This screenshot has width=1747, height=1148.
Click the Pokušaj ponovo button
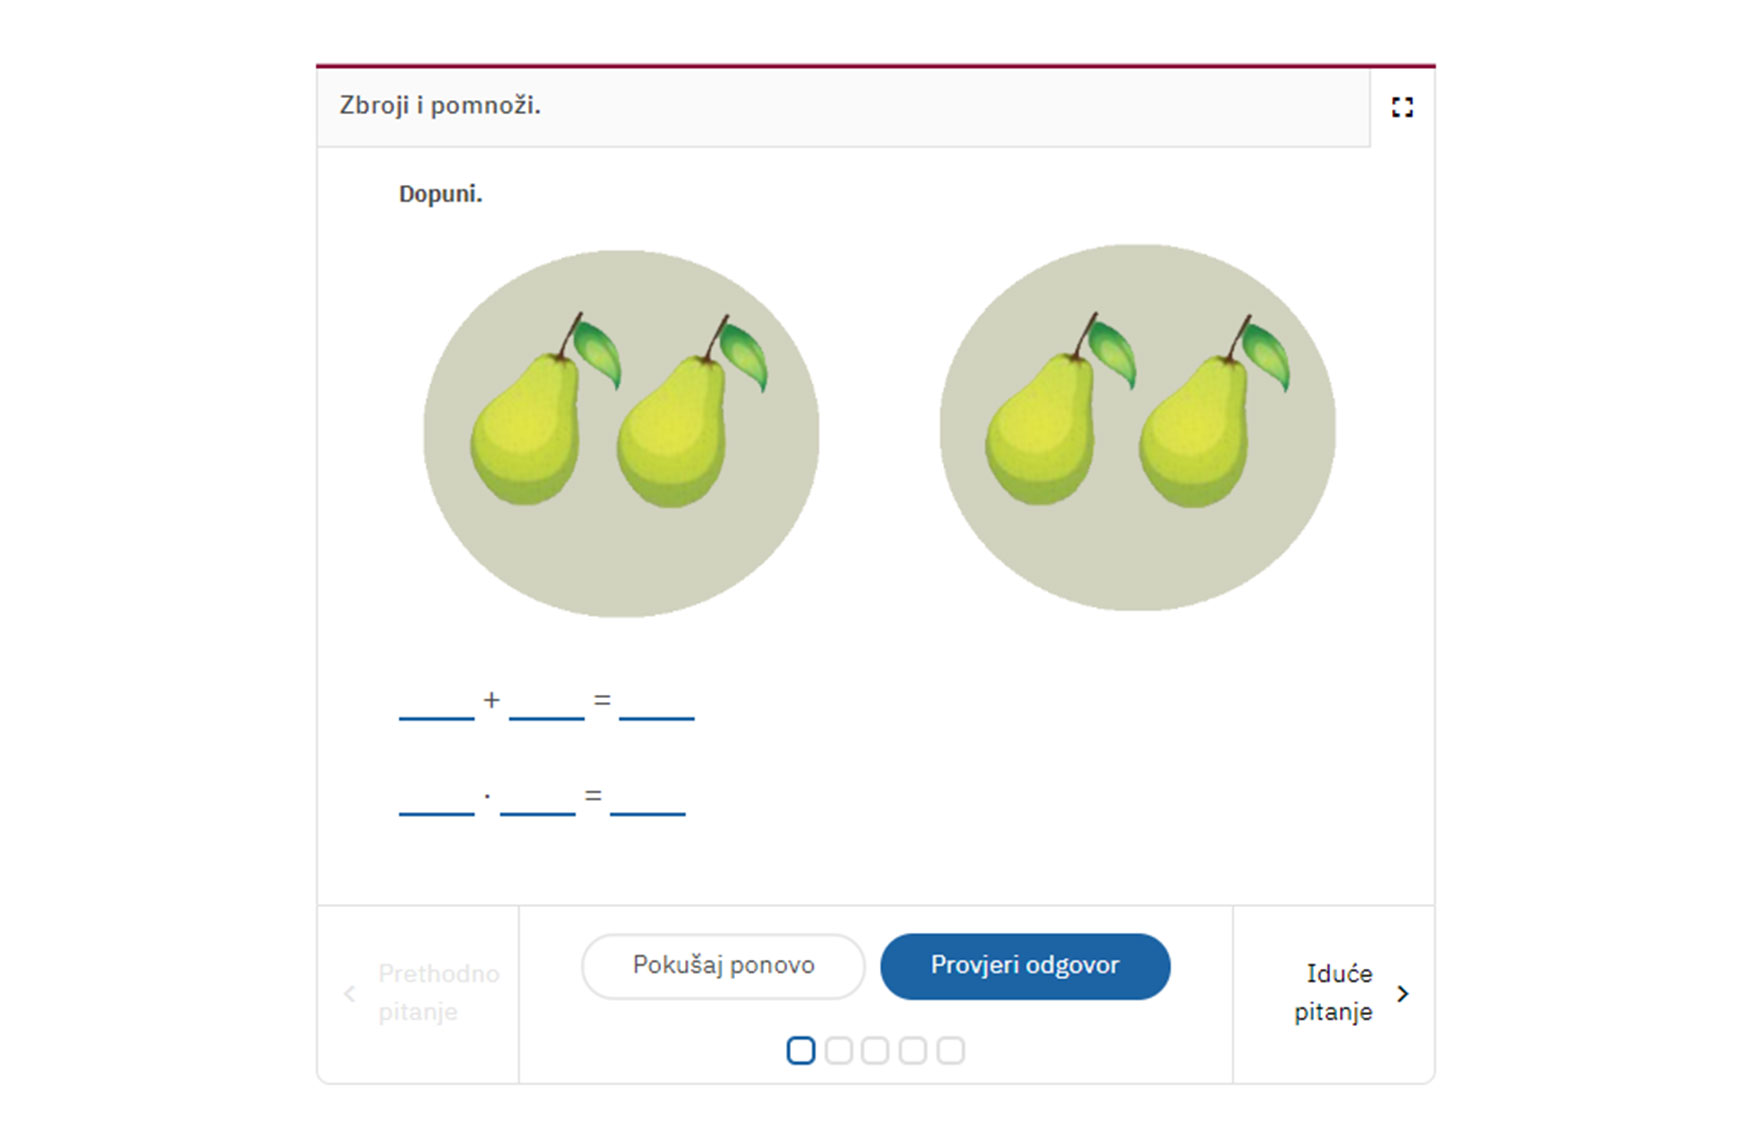click(x=723, y=966)
